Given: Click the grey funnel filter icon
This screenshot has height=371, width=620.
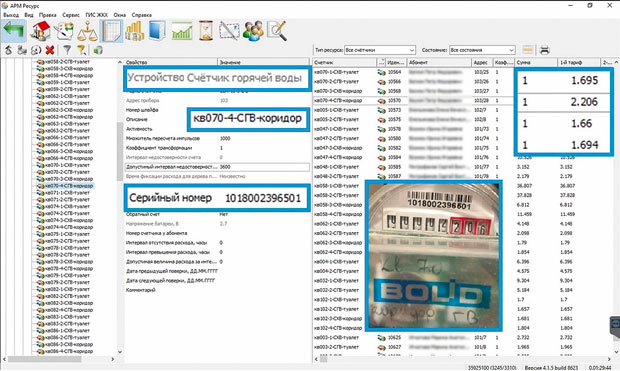Looking at the screenshot, I should tap(67, 50).
